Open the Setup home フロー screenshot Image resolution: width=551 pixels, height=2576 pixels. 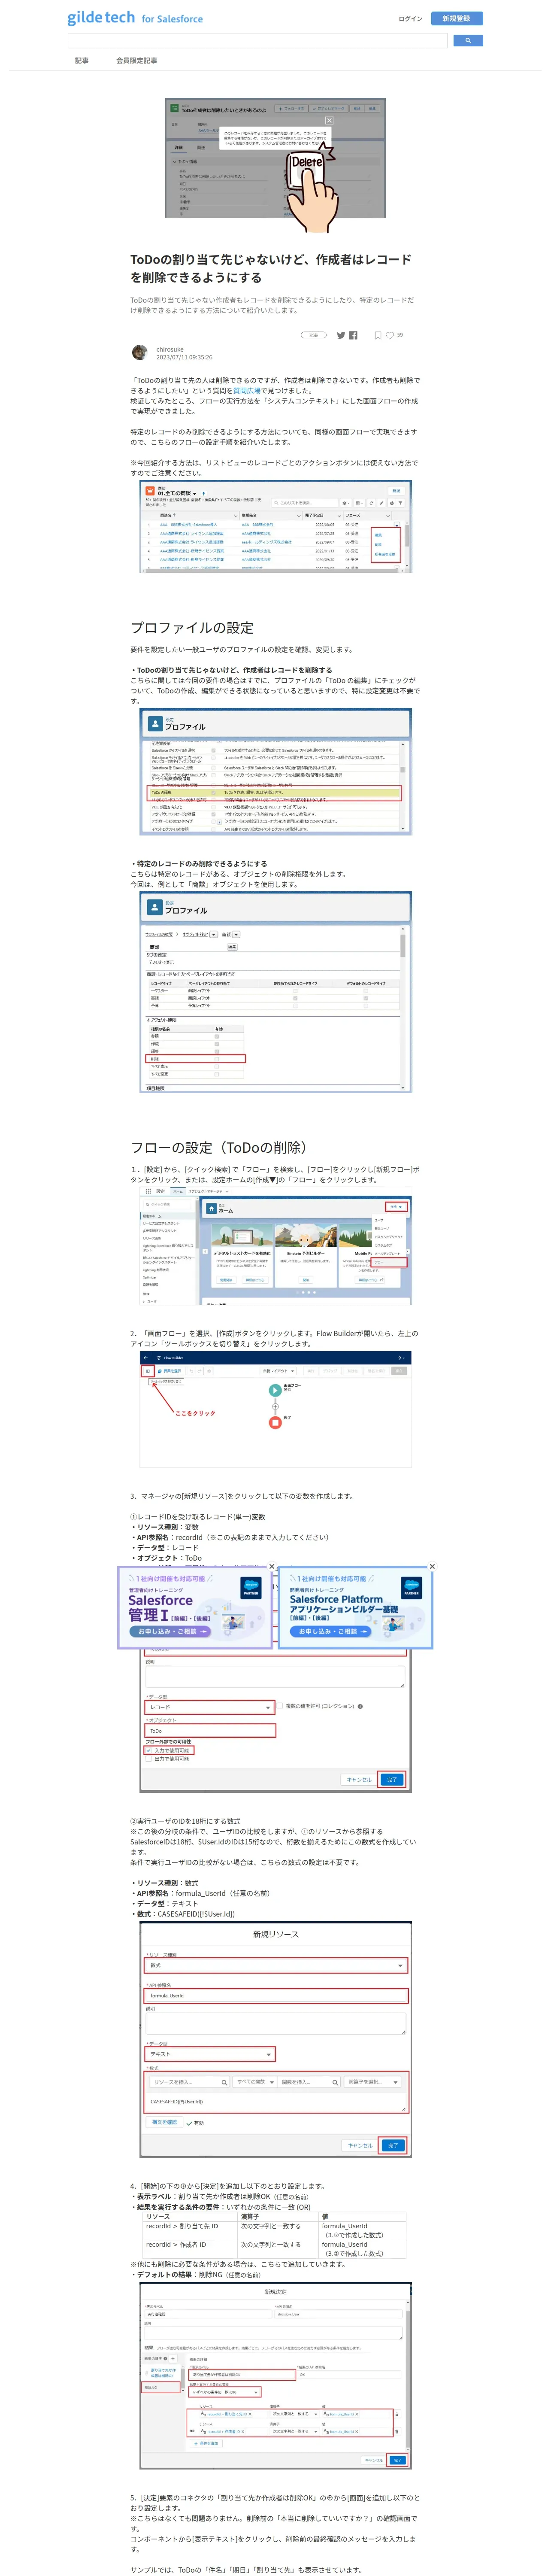pyautogui.click(x=275, y=1245)
